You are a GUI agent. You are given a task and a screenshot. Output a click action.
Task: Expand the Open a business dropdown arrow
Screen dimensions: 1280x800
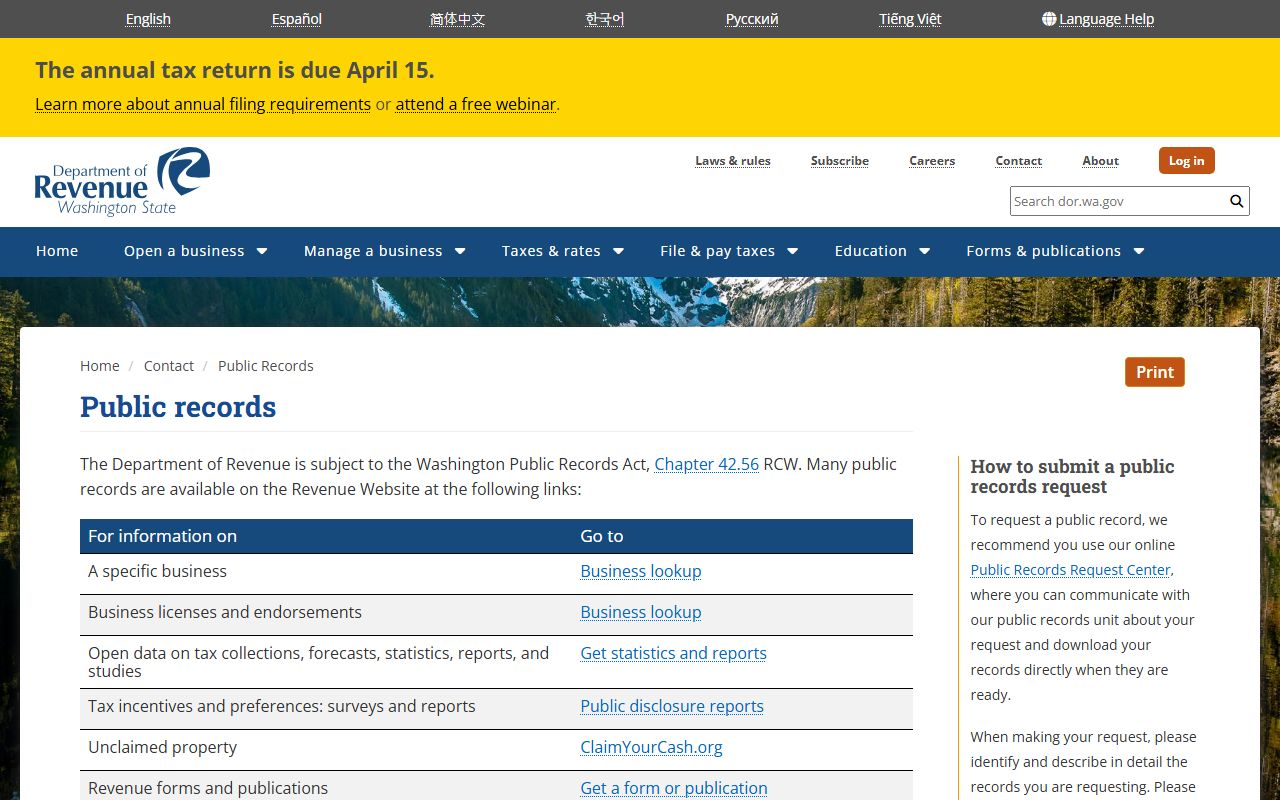coord(262,251)
